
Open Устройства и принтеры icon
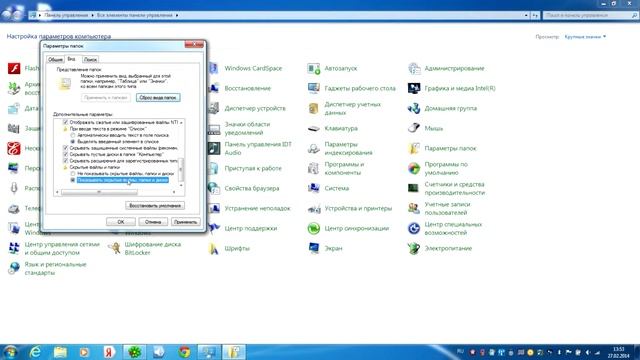(313, 208)
